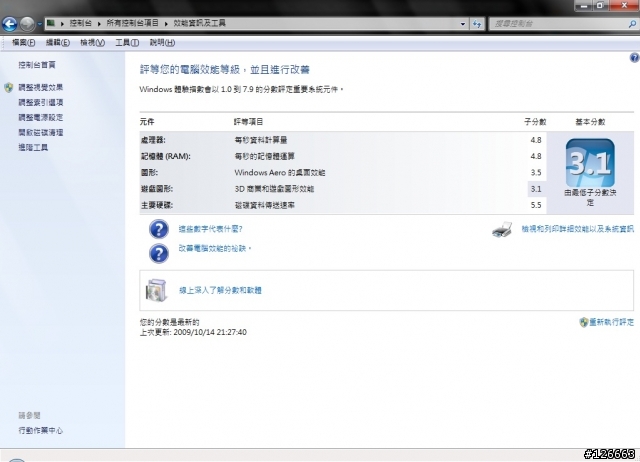The width and height of the screenshot is (640, 462).
Task: Select 控制台 breadcrumb in address bar
Action: click(80, 23)
